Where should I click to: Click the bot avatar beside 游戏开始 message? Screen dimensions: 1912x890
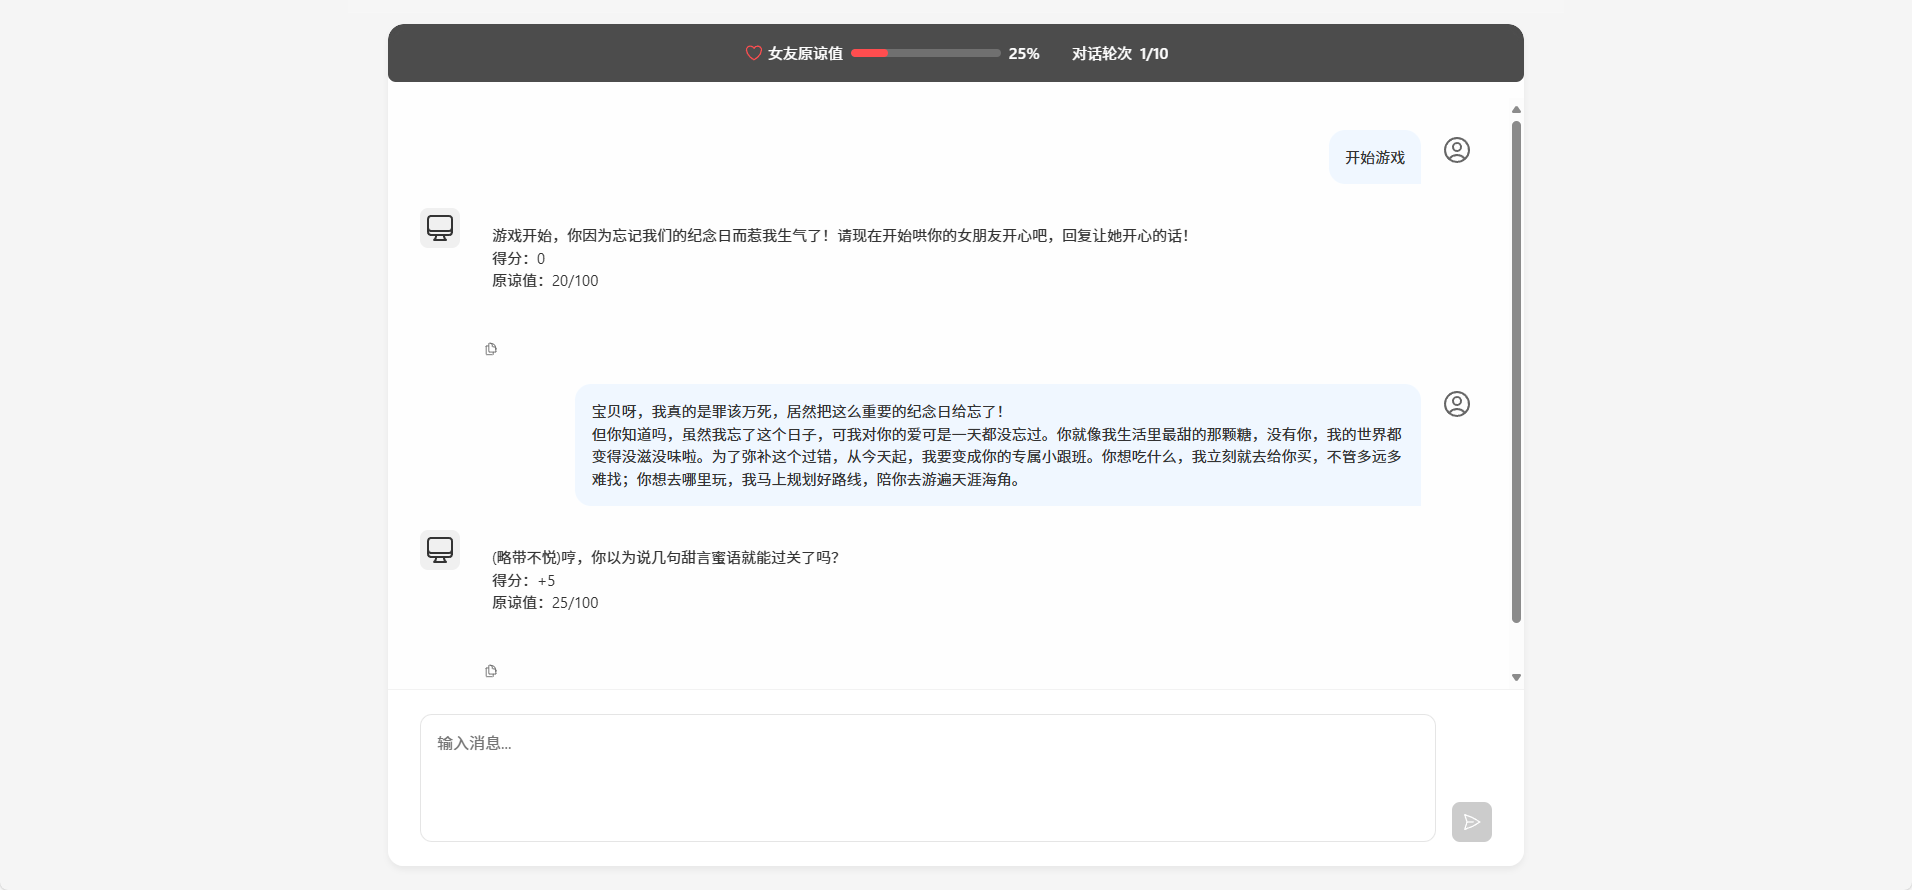pyautogui.click(x=440, y=228)
